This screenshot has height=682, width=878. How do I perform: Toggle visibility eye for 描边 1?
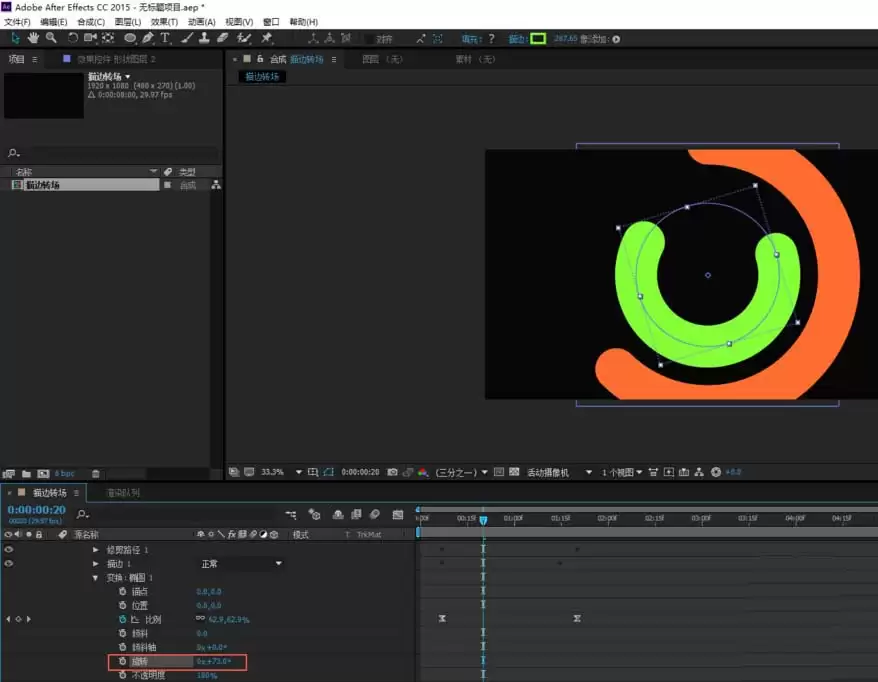point(8,564)
